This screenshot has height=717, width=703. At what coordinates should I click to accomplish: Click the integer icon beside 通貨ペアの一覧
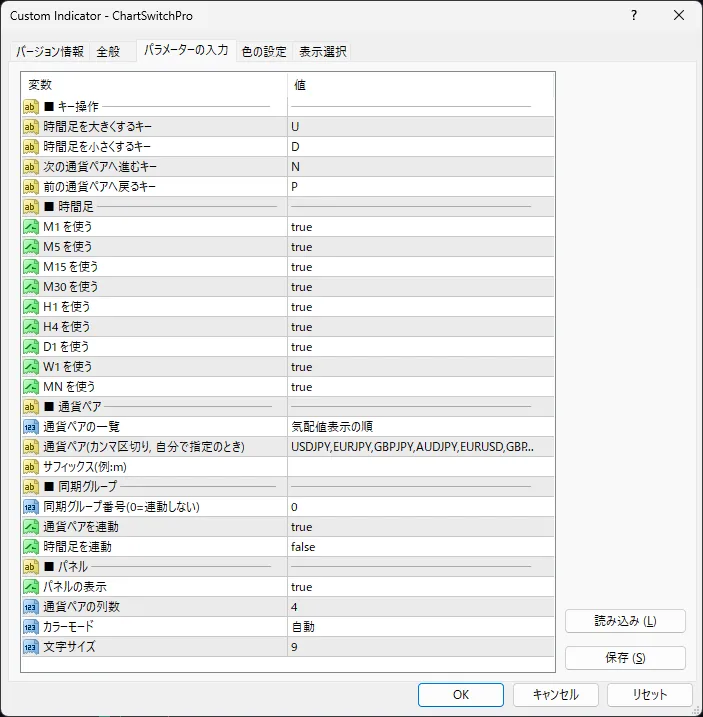coord(31,427)
